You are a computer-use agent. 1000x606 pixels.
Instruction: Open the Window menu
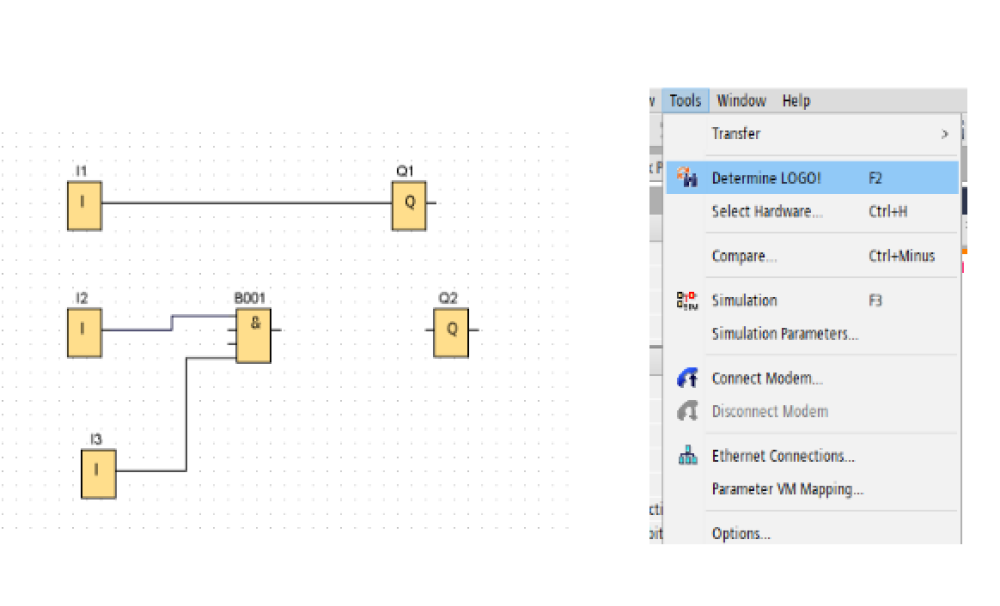741,101
